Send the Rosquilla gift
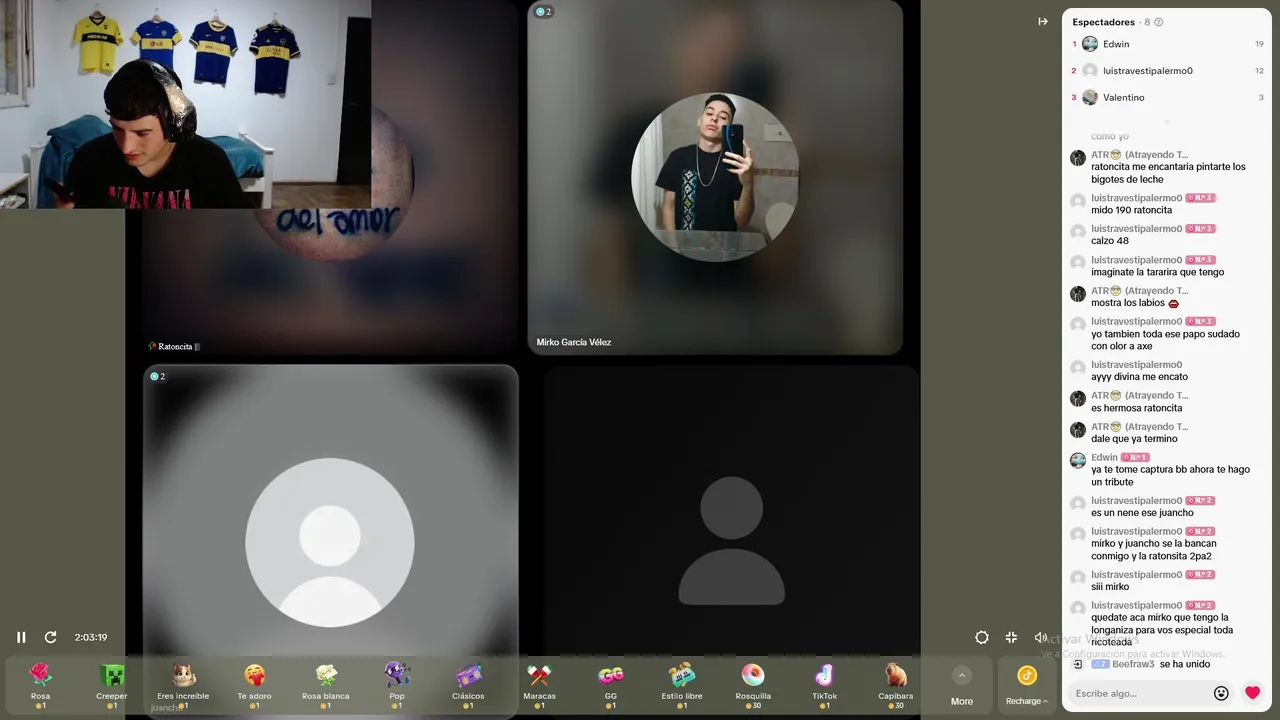1280x720 pixels. click(x=753, y=685)
